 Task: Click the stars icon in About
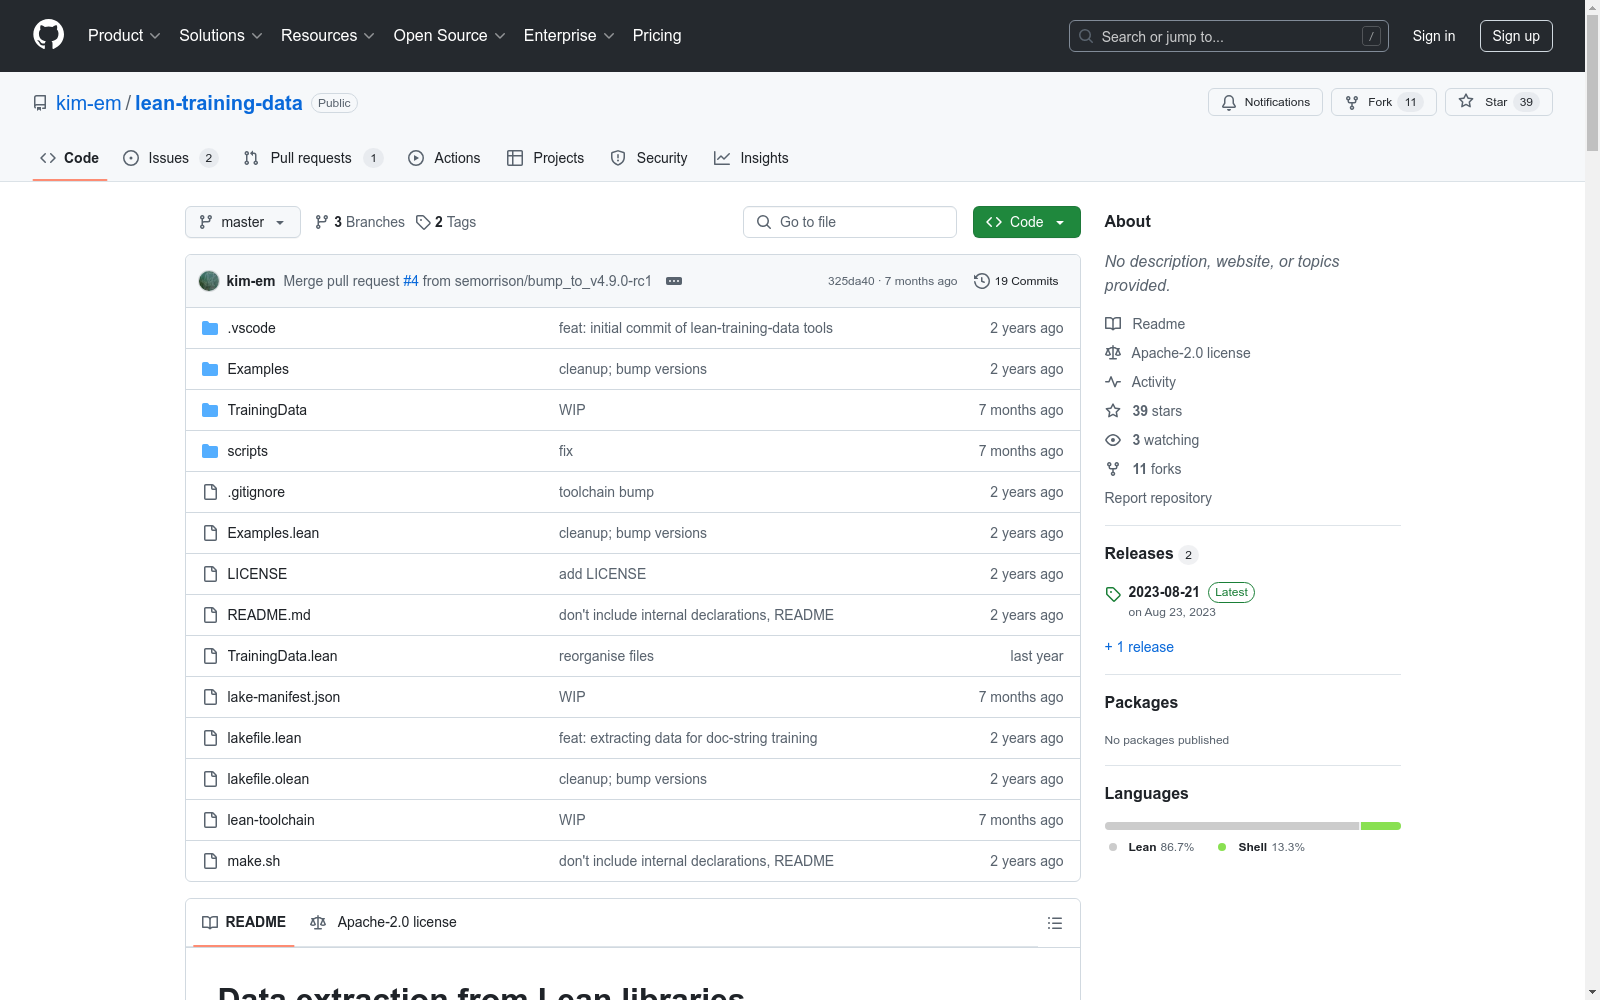pyautogui.click(x=1113, y=411)
